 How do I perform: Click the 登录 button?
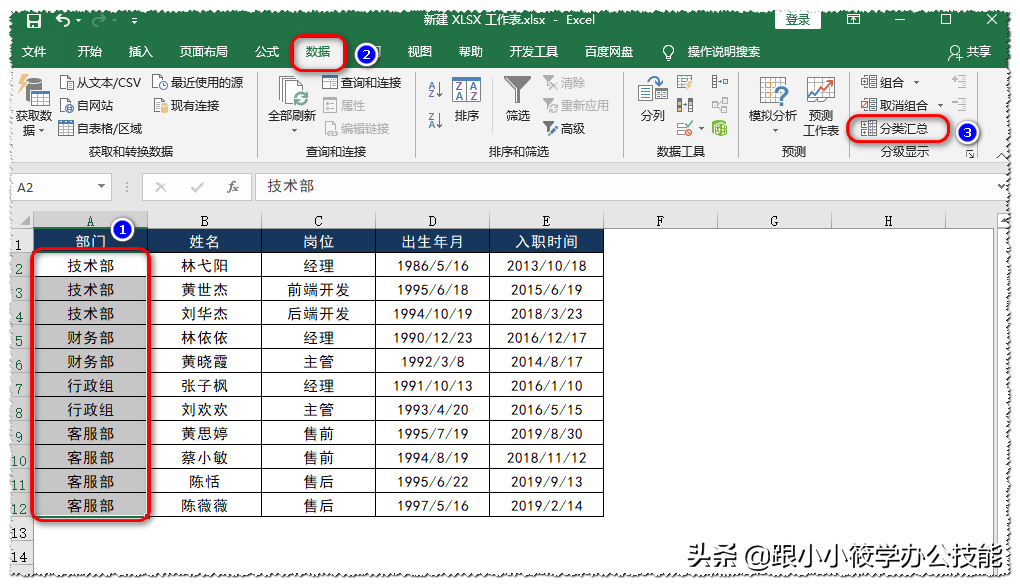pos(798,20)
